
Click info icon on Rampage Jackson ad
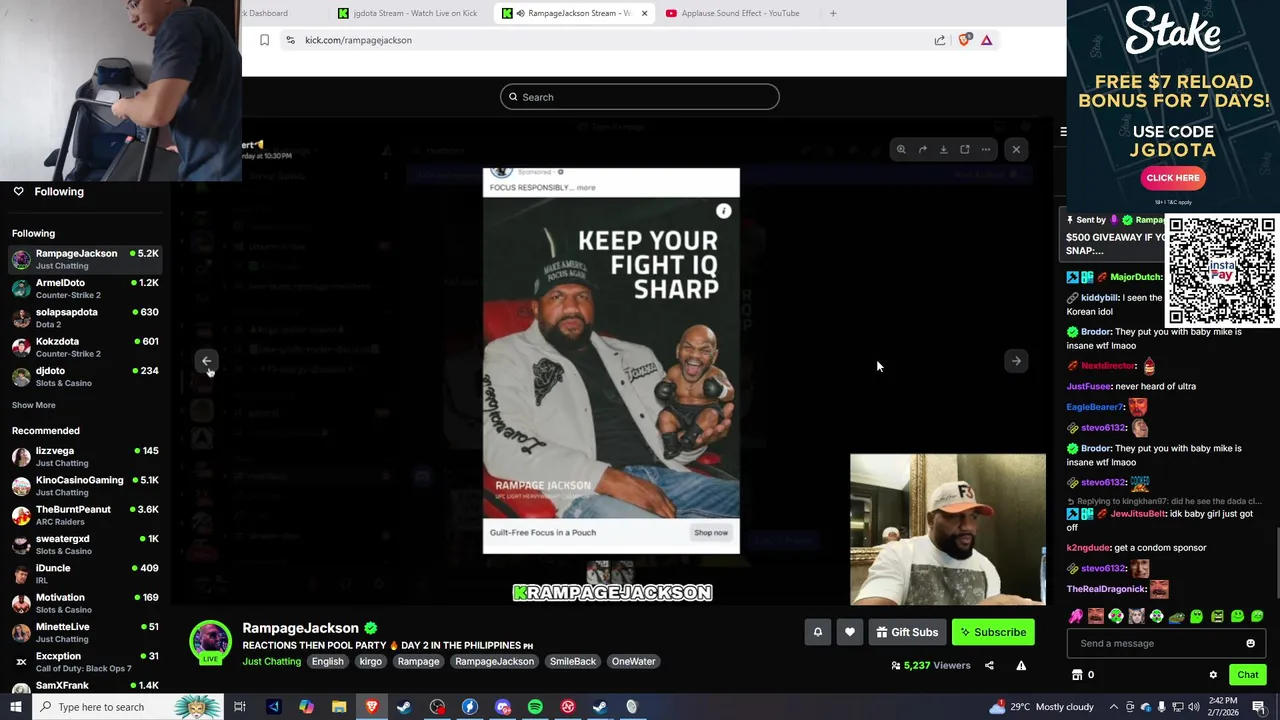coord(724,211)
